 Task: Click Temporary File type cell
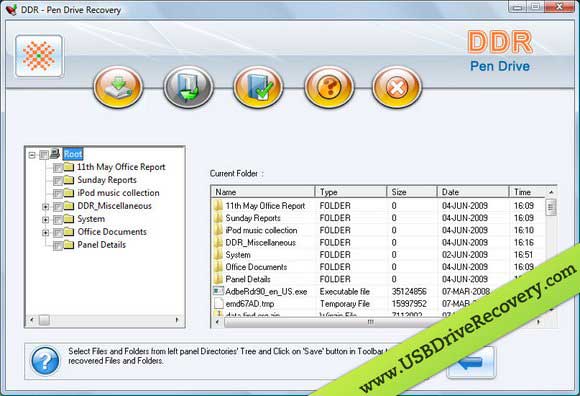point(345,304)
